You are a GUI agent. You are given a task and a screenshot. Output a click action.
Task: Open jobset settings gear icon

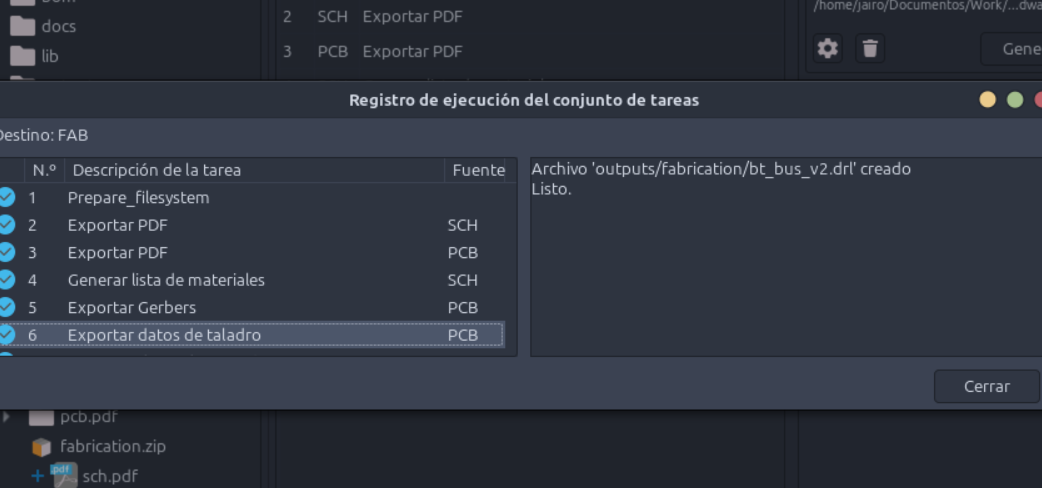pos(827,49)
